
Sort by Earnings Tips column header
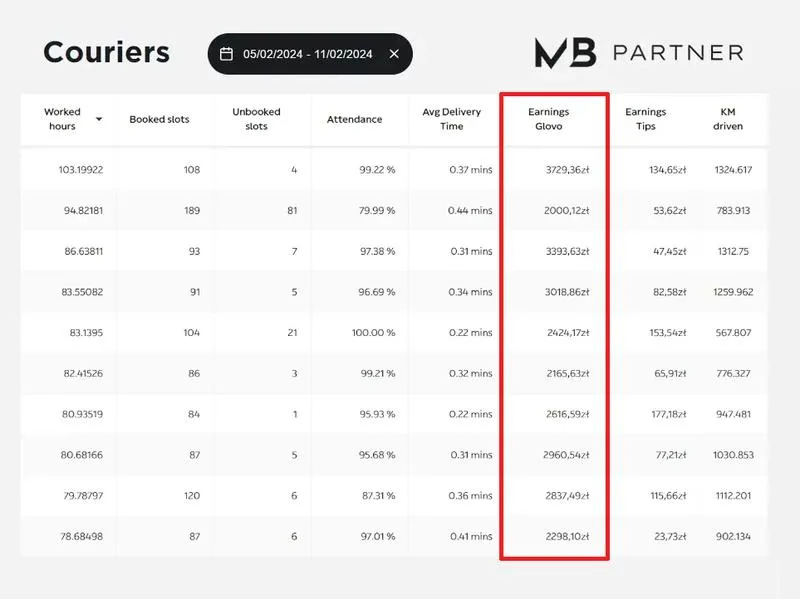click(x=645, y=120)
